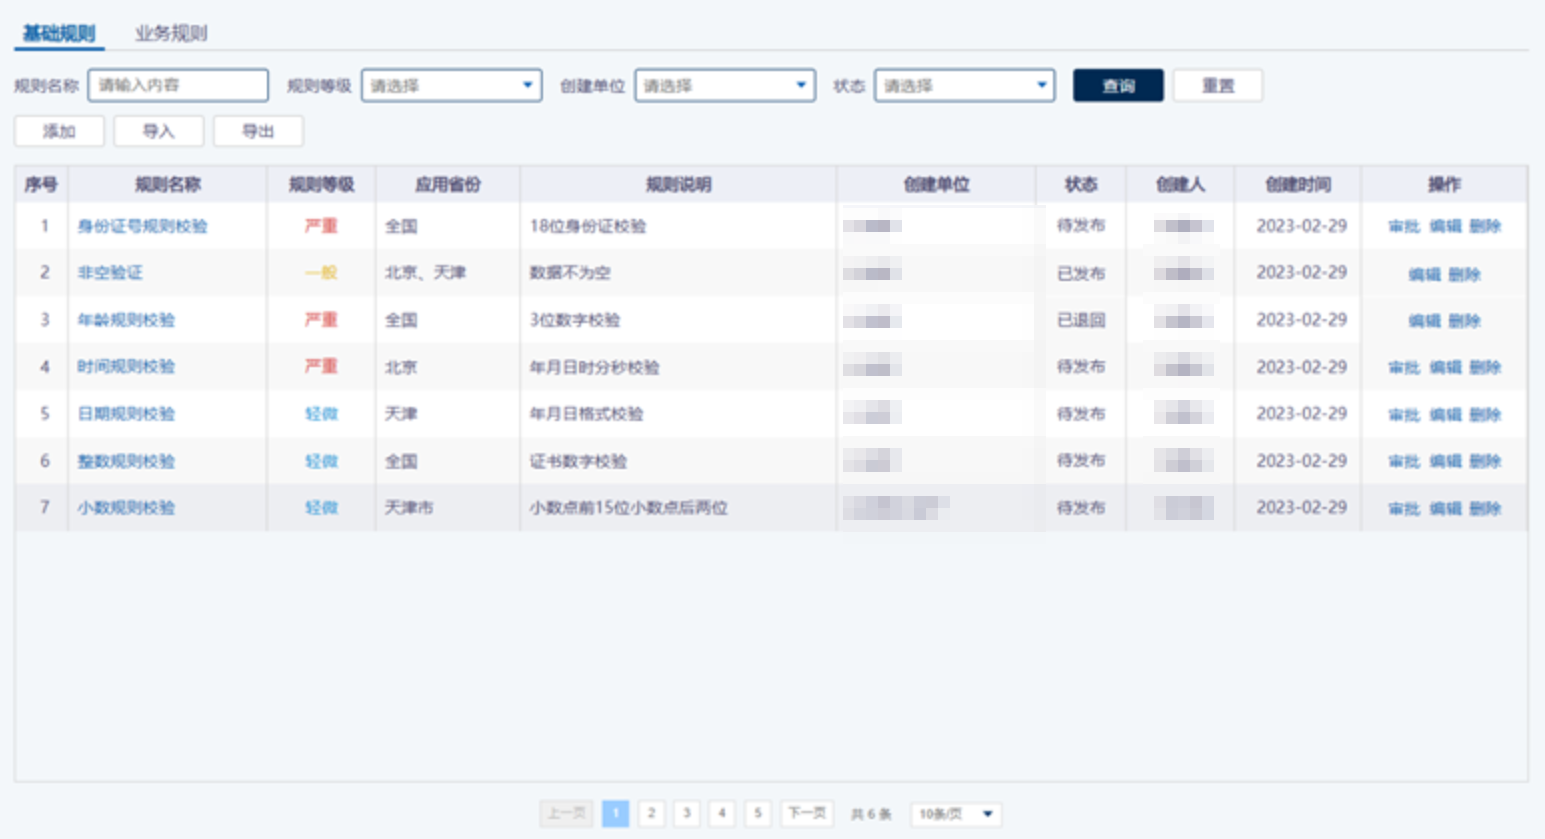Viewport: 1545px width, 839px height.
Task: Open rule 非空验证
Action: point(110,272)
